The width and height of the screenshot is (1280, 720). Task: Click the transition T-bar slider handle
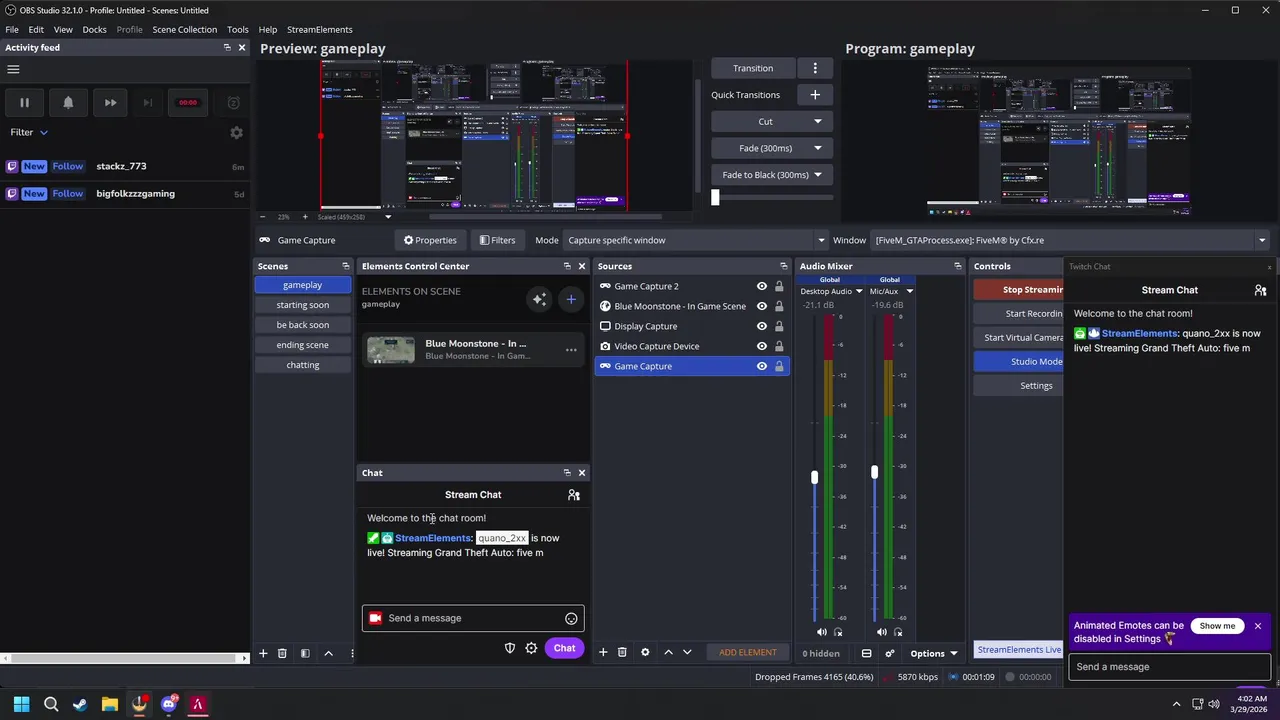tap(715, 197)
